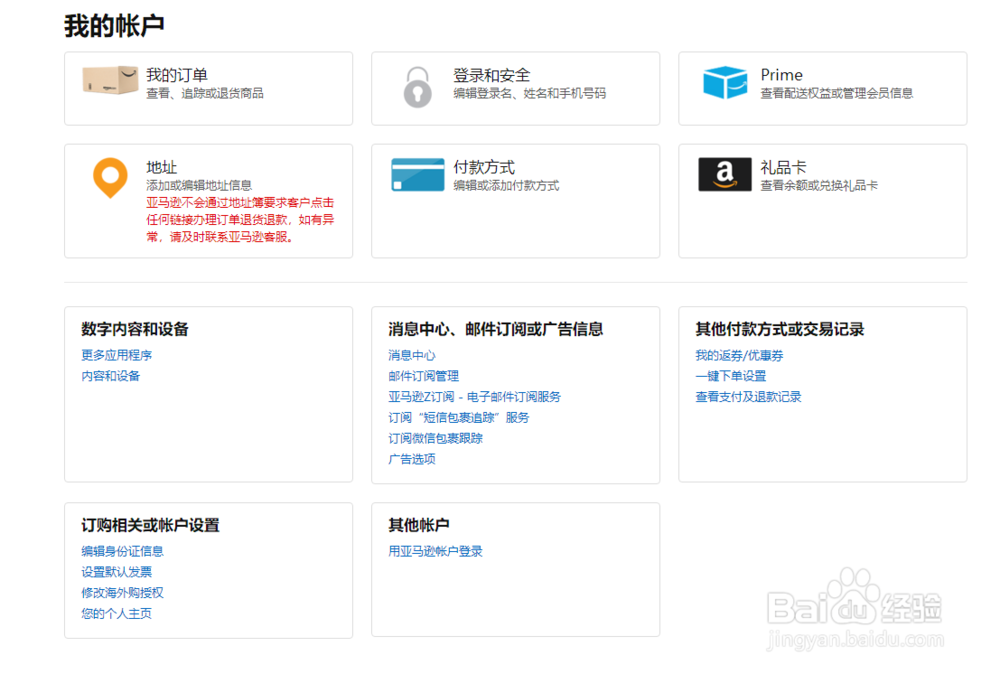
Task: Click the Amazon logo icon for 礼品卡
Action: tap(723, 173)
